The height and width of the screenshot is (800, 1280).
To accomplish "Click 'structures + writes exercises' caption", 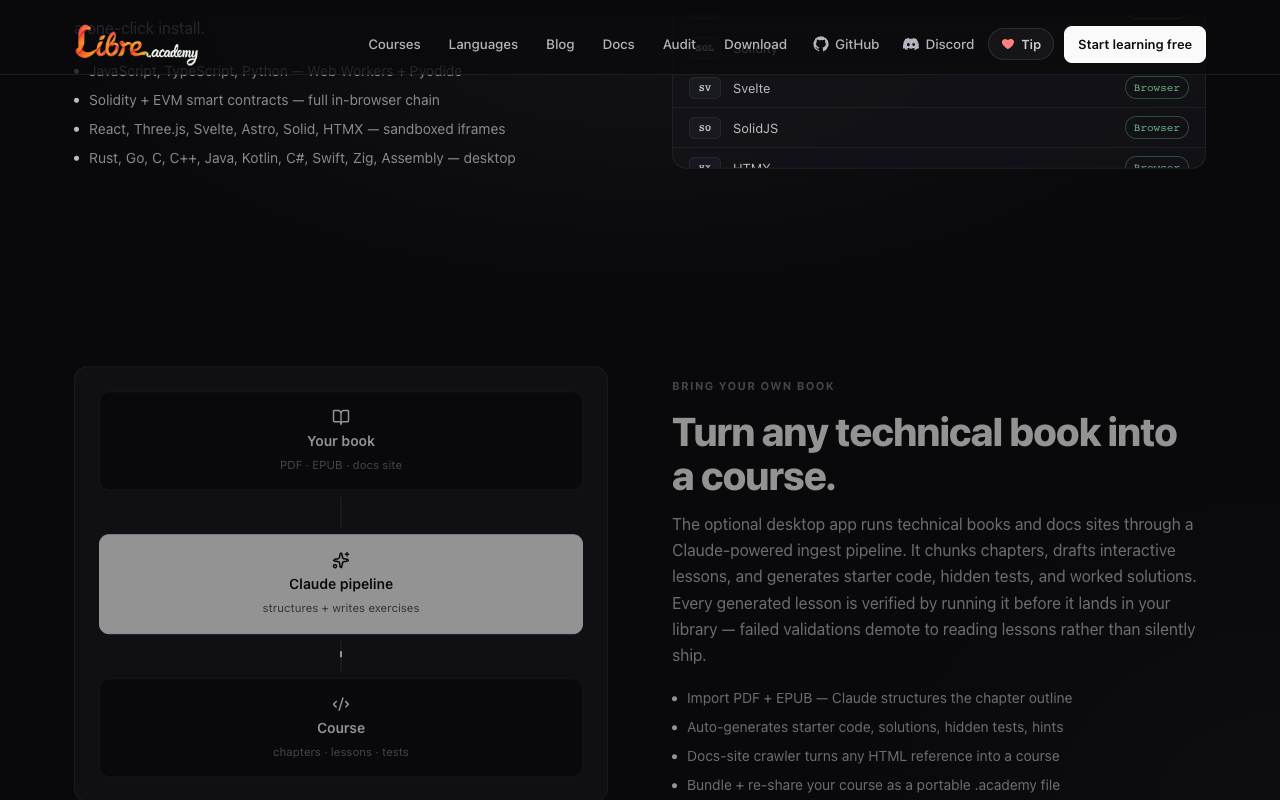I will 341,608.
